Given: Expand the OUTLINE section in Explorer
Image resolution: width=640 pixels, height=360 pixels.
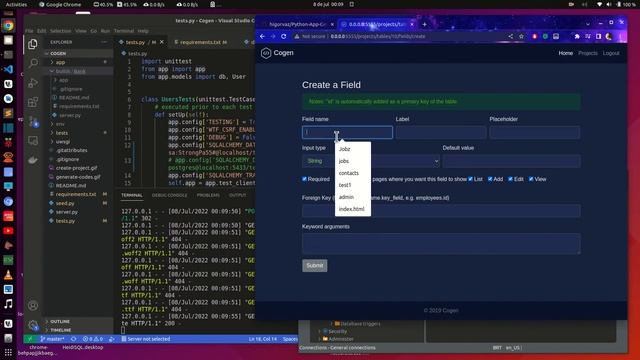Looking at the screenshot, I should click(x=79, y=322).
